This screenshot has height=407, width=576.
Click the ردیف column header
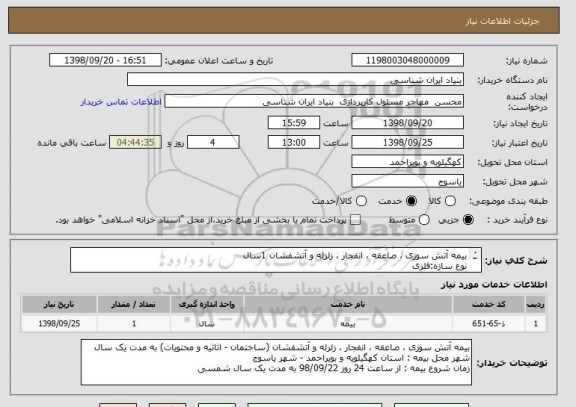point(536,305)
